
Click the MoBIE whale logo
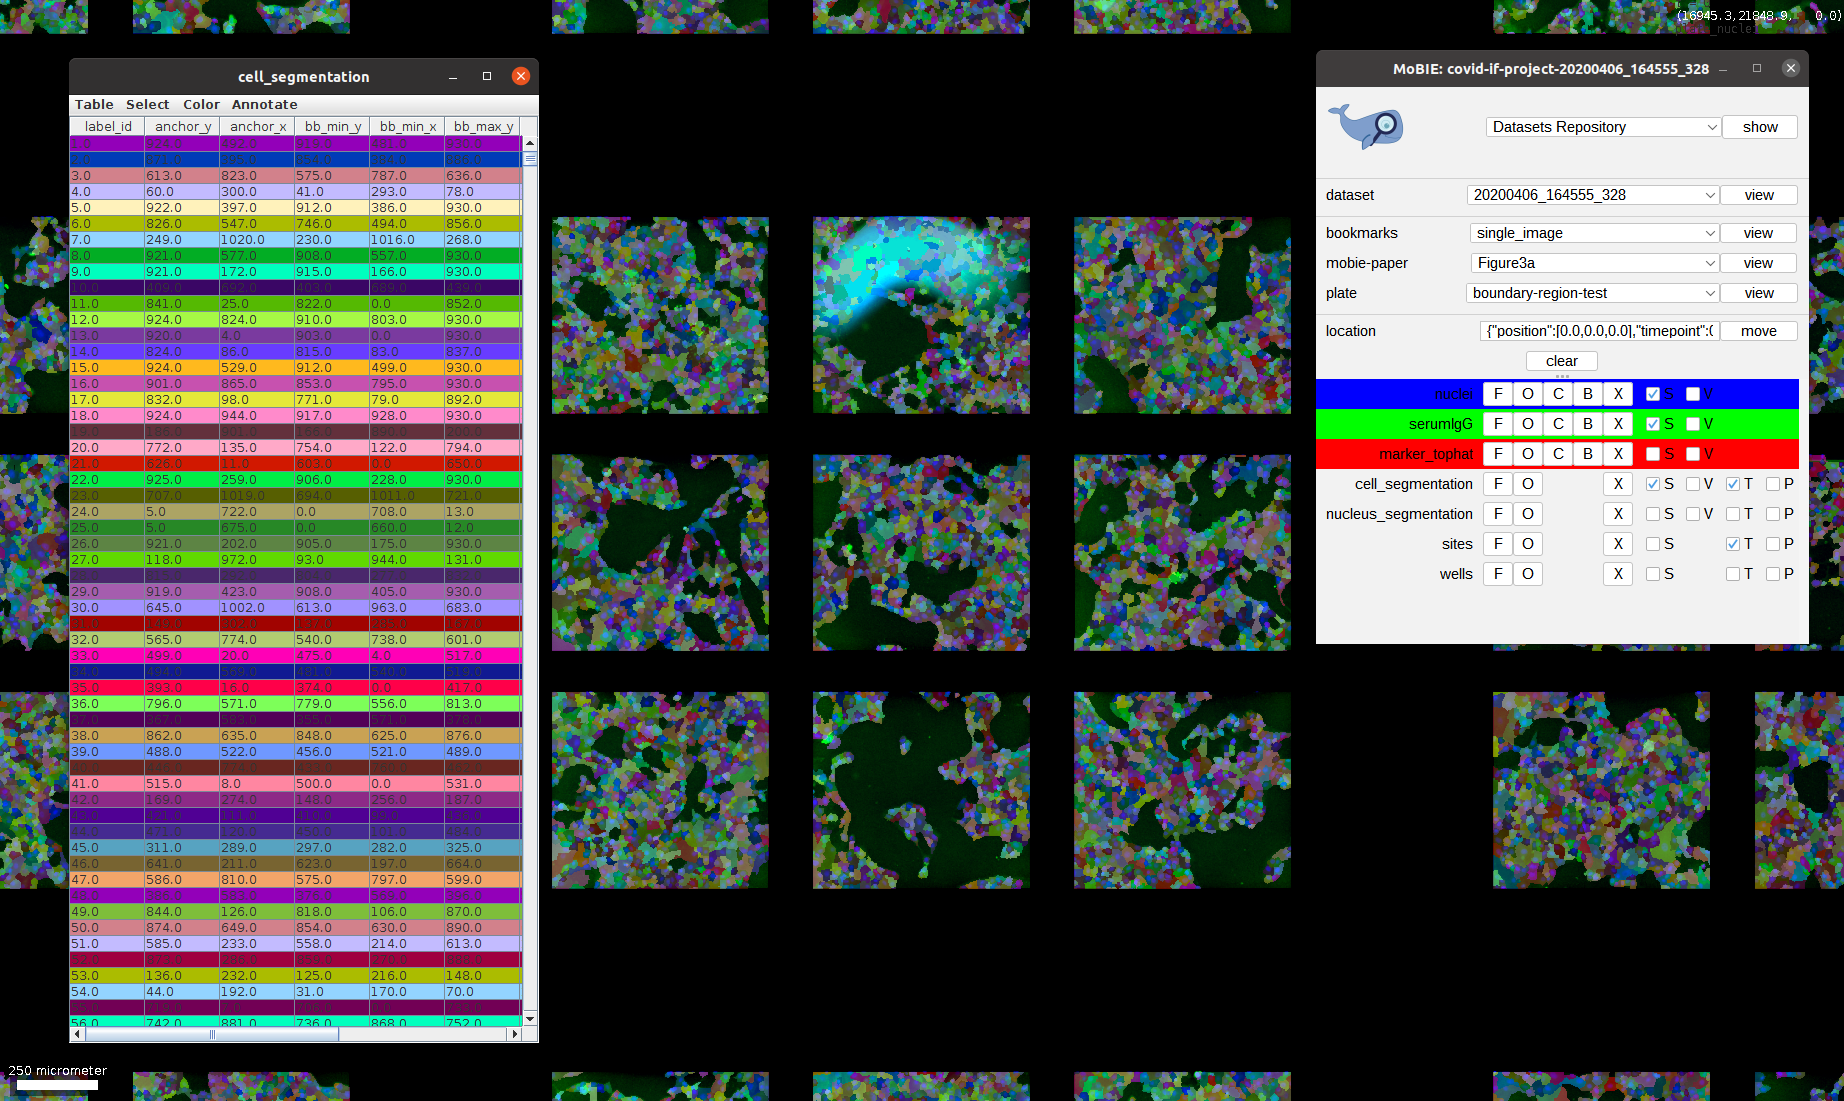tap(1366, 127)
